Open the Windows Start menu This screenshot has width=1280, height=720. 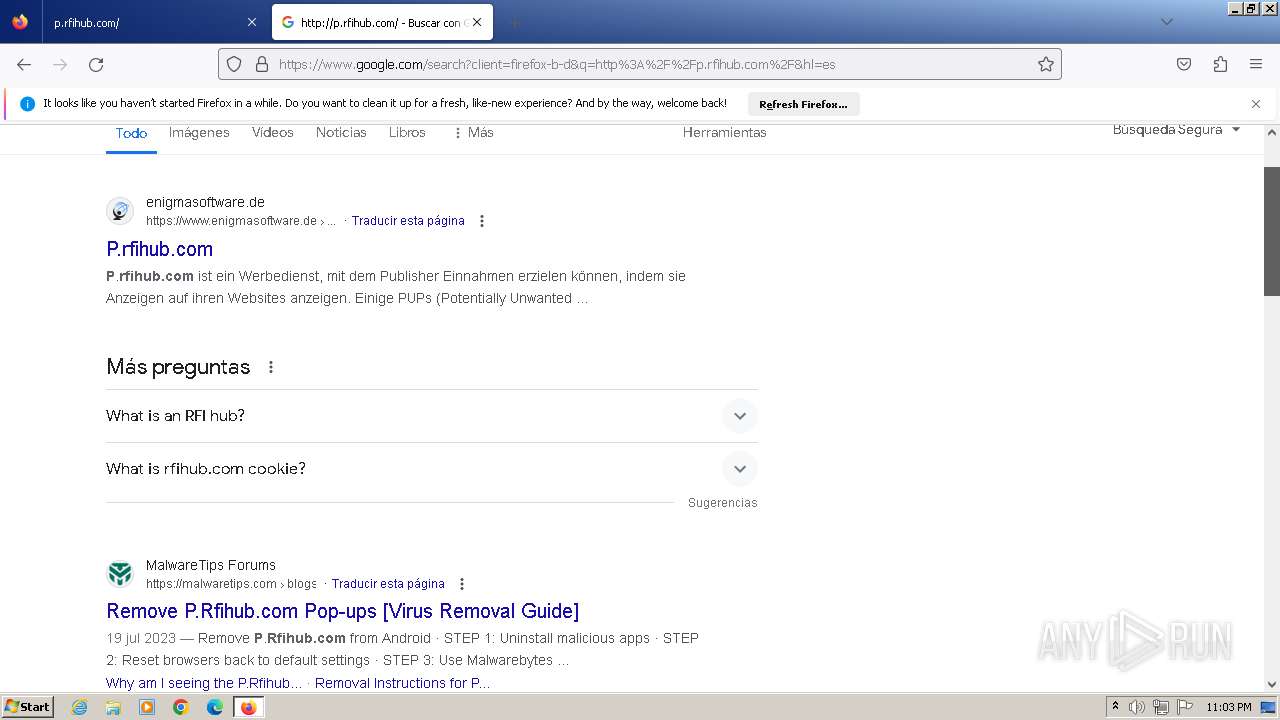click(27, 707)
